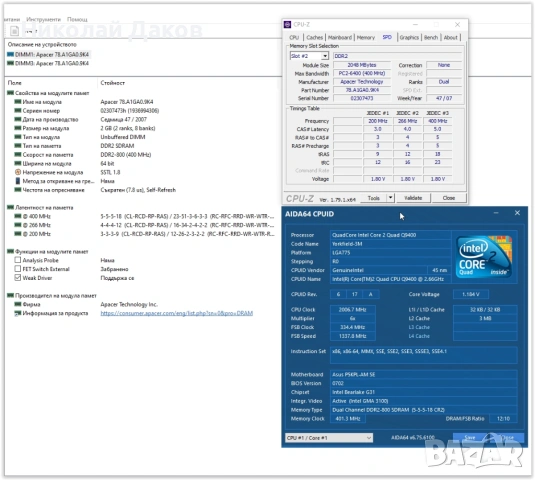This screenshot has width=535, height=480.
Task: Open the Tools dropdown arrow in CPU-Z
Action: click(x=390, y=198)
